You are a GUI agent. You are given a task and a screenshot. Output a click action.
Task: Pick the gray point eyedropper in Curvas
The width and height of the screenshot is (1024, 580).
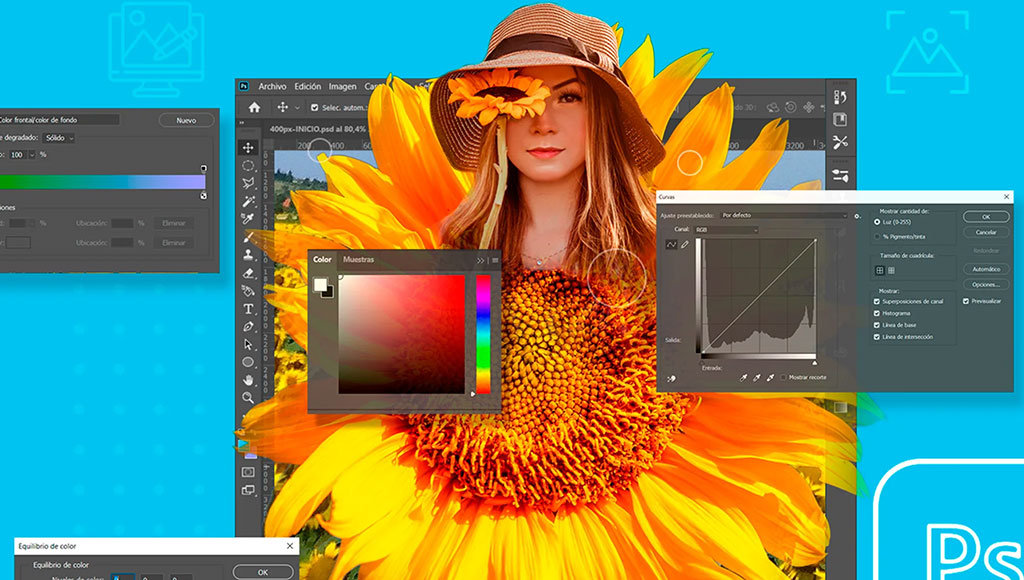click(757, 378)
